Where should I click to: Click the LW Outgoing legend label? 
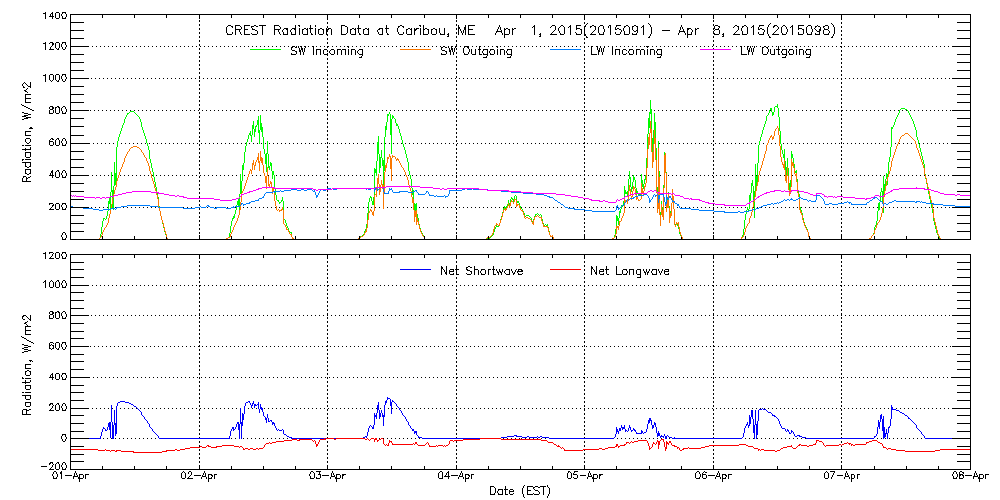coord(775,51)
